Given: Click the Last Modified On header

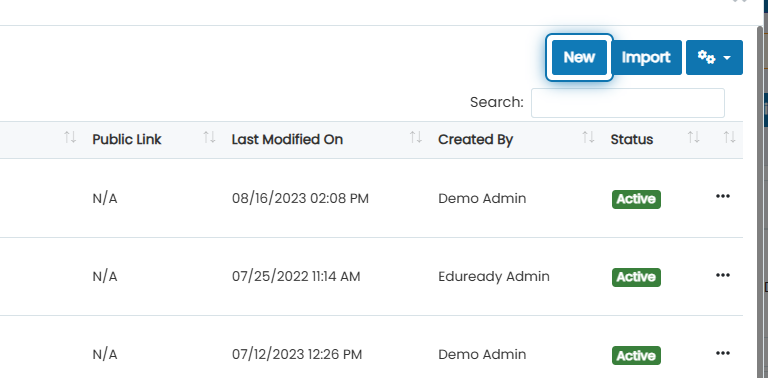Looking at the screenshot, I should point(287,140).
